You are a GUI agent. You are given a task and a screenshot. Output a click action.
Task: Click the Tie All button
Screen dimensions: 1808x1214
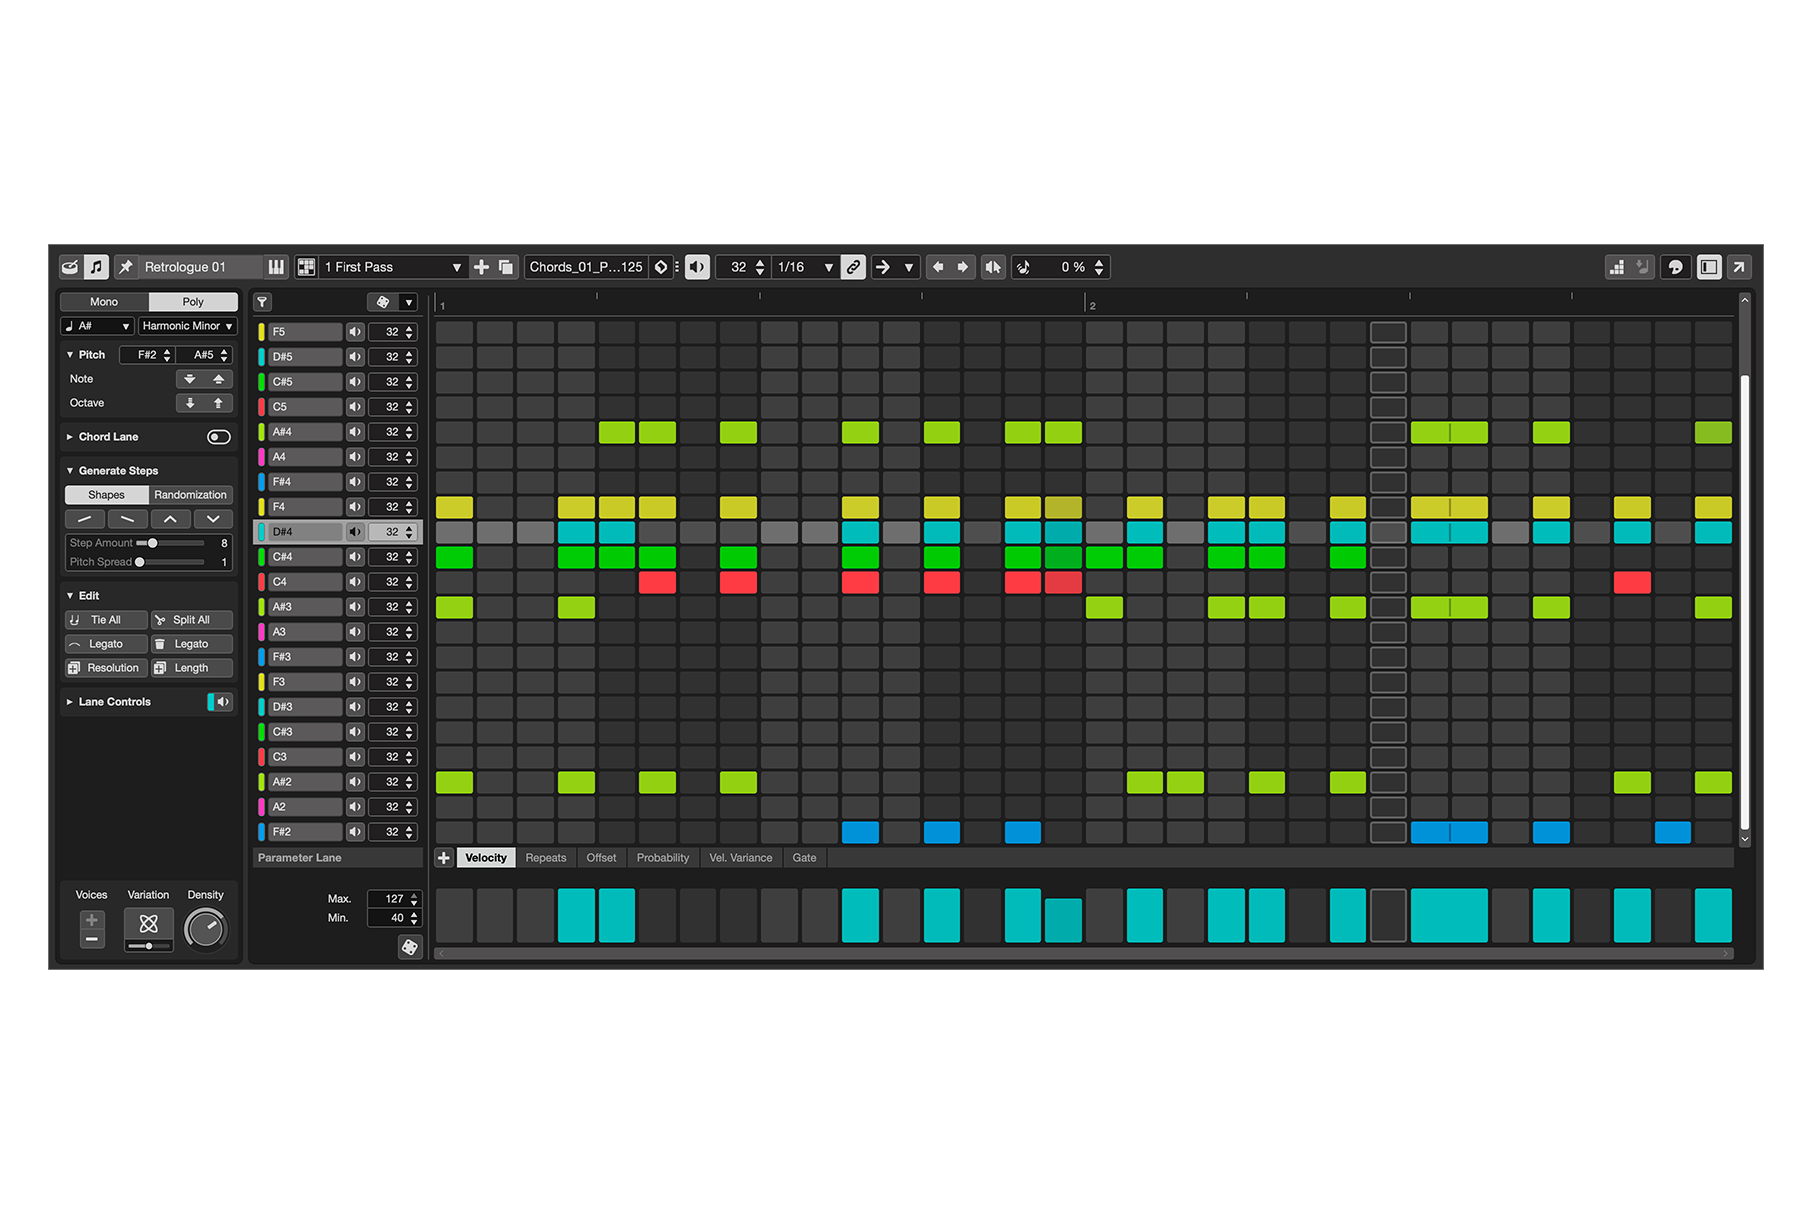pyautogui.click(x=106, y=620)
